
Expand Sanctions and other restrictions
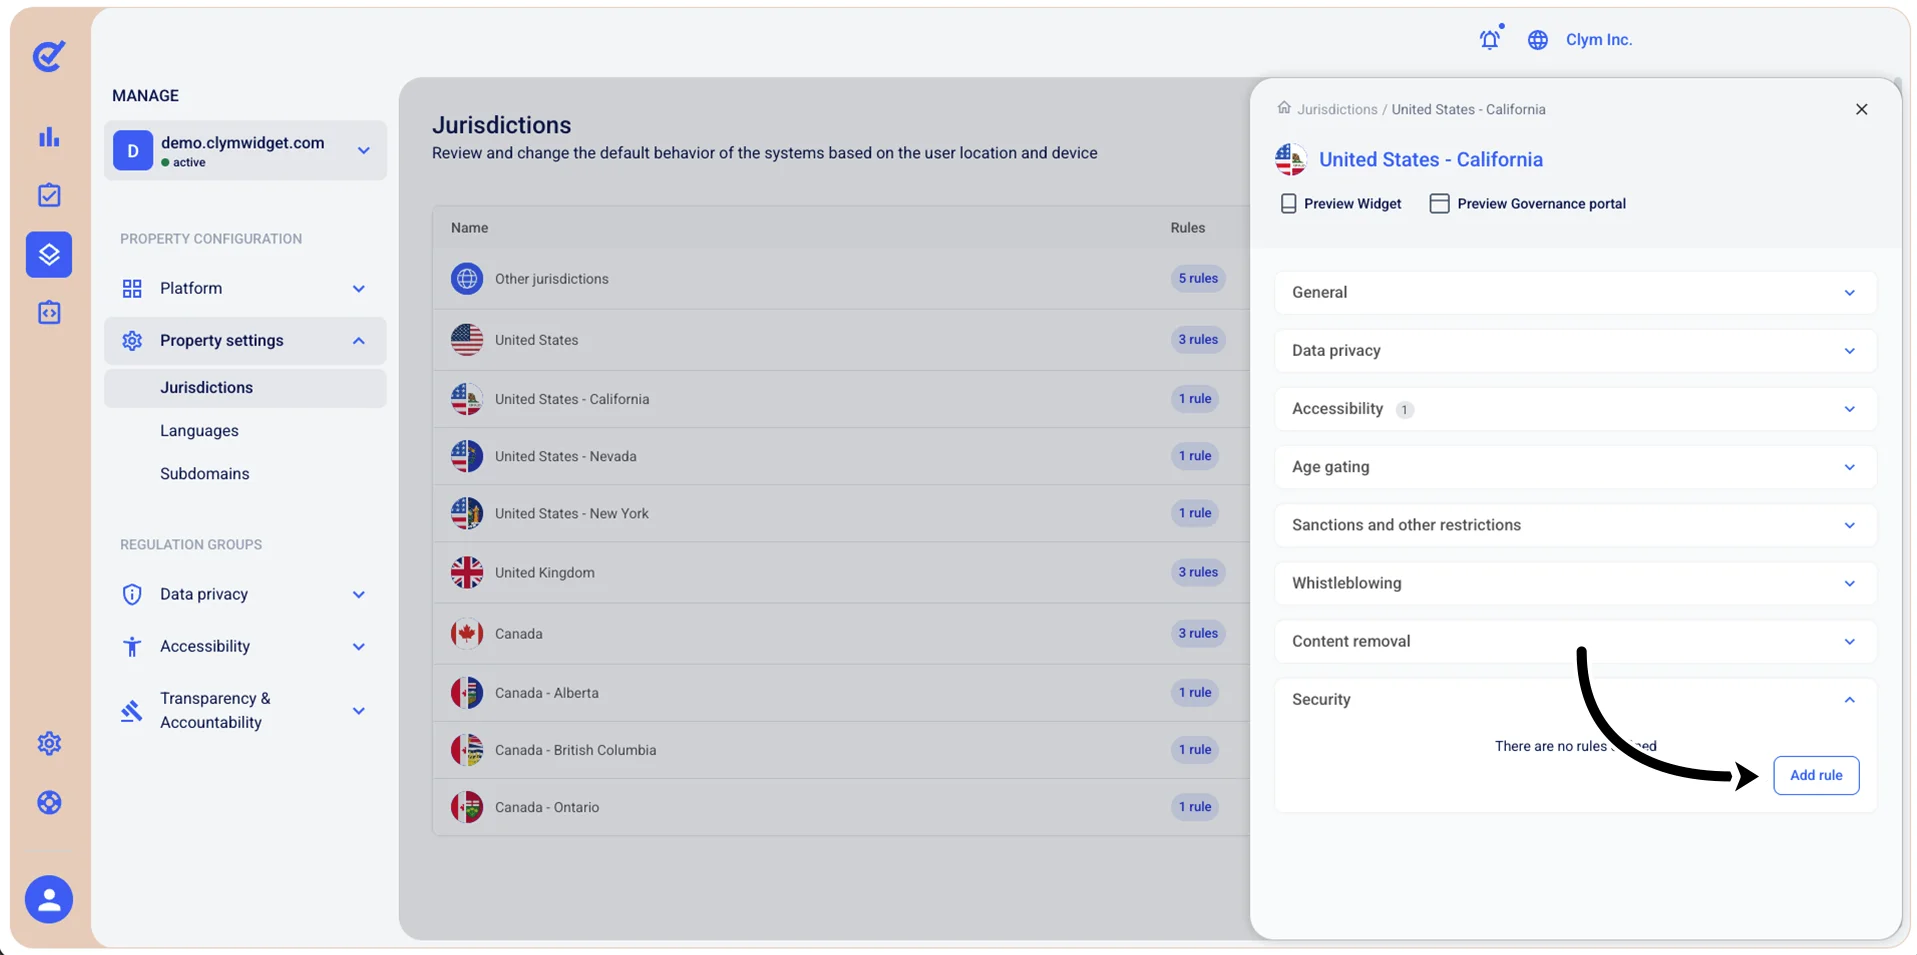pos(1575,525)
